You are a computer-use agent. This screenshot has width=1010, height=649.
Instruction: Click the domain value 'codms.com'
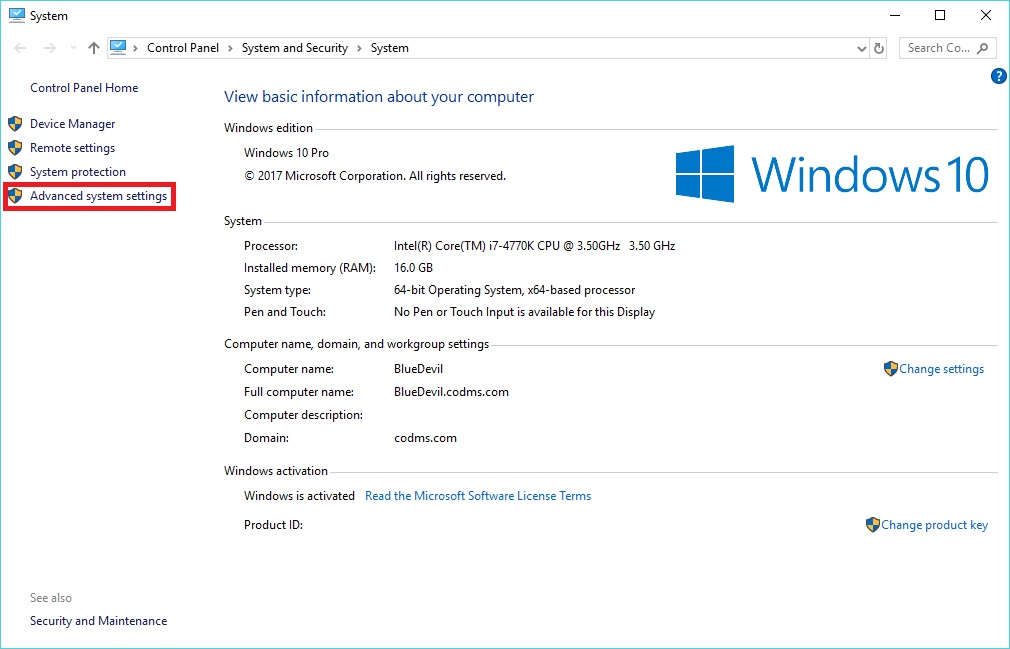pyautogui.click(x=425, y=438)
